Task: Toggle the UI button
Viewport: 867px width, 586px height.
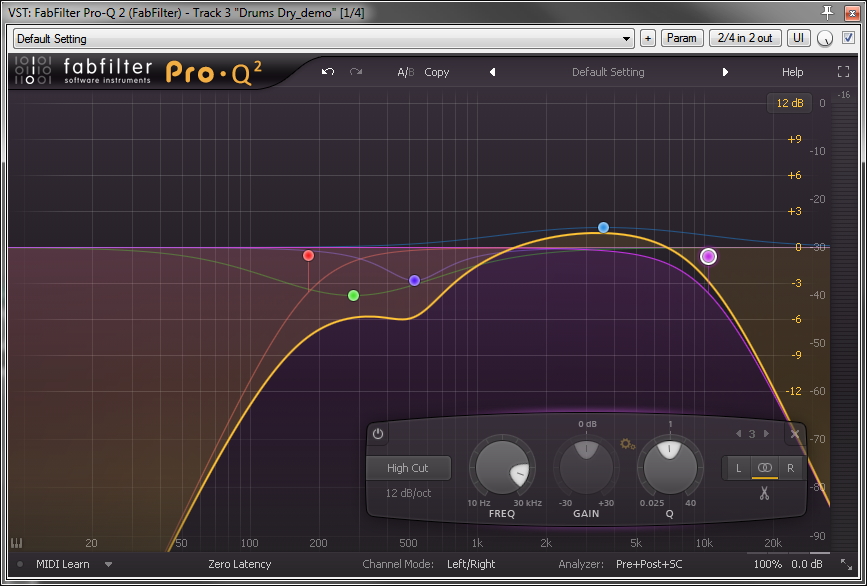Action: point(798,38)
